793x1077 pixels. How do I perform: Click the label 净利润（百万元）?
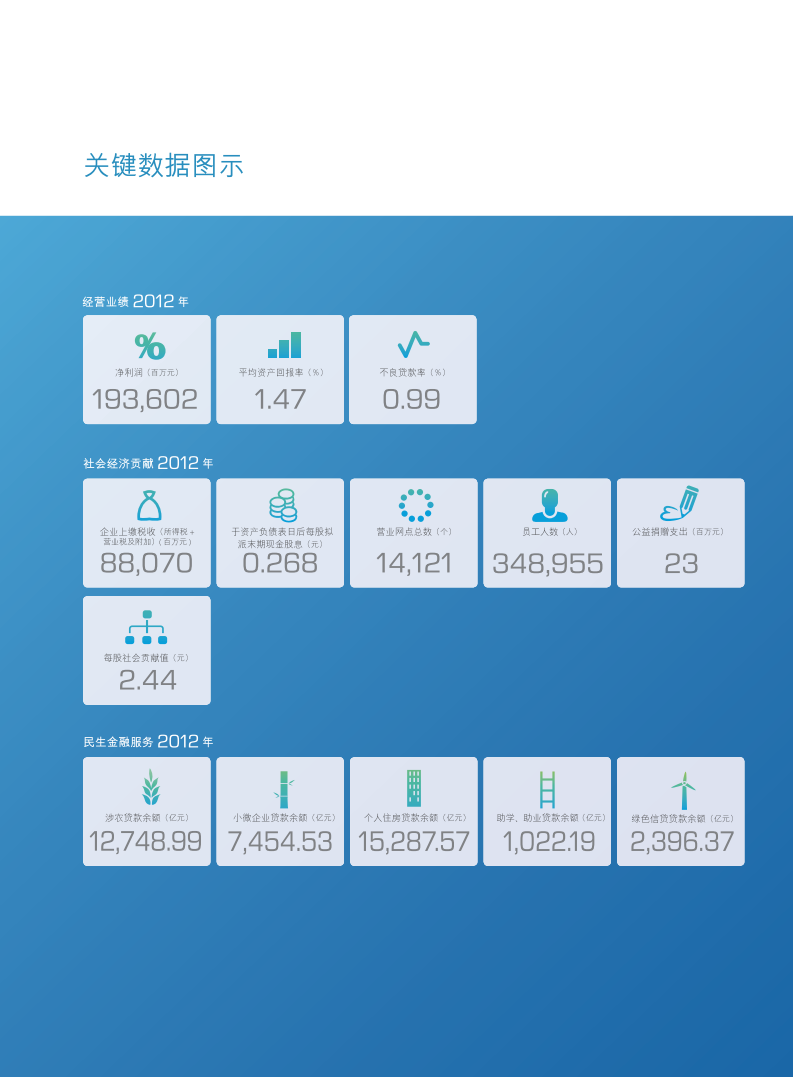pos(147,372)
